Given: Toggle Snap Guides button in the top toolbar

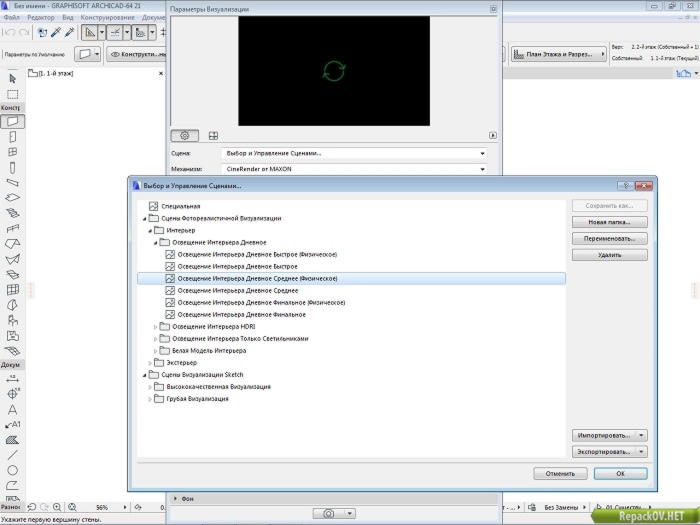Looking at the screenshot, I should 115,32.
